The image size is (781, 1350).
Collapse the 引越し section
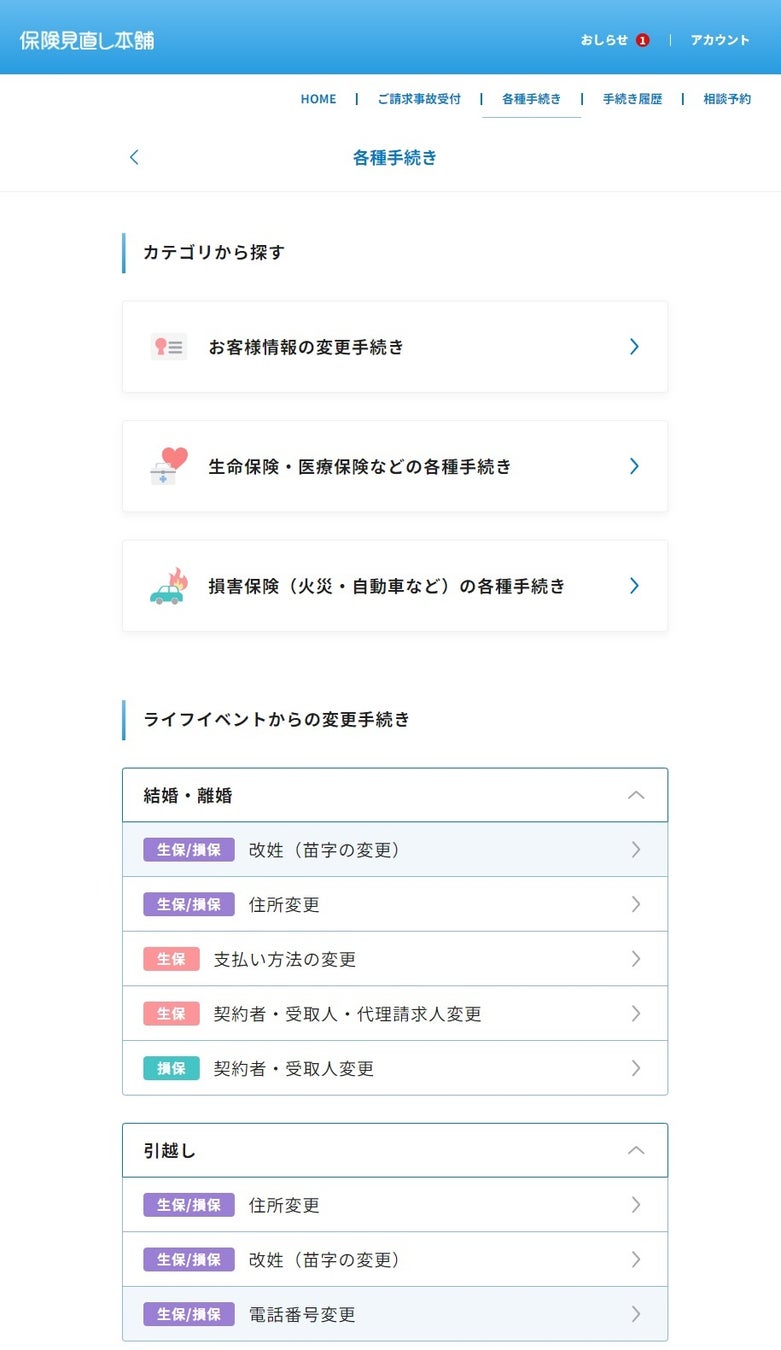coord(635,1150)
